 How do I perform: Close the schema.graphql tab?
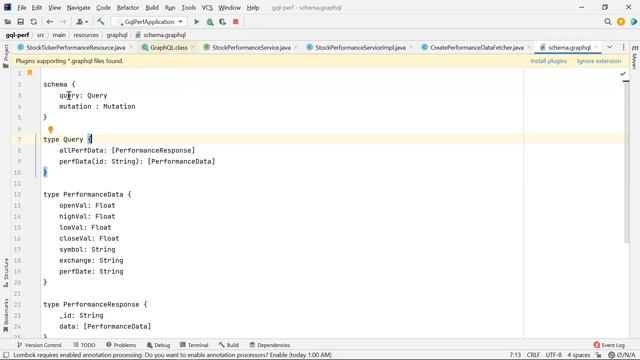click(x=596, y=48)
